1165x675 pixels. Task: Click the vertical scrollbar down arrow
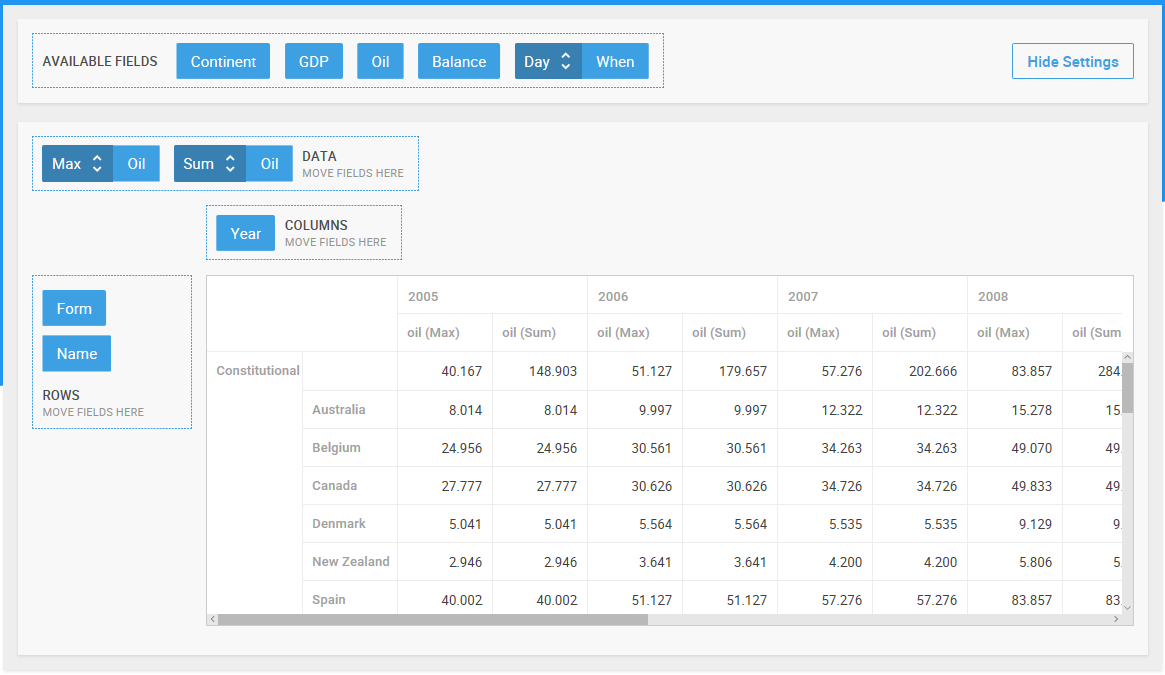1128,607
